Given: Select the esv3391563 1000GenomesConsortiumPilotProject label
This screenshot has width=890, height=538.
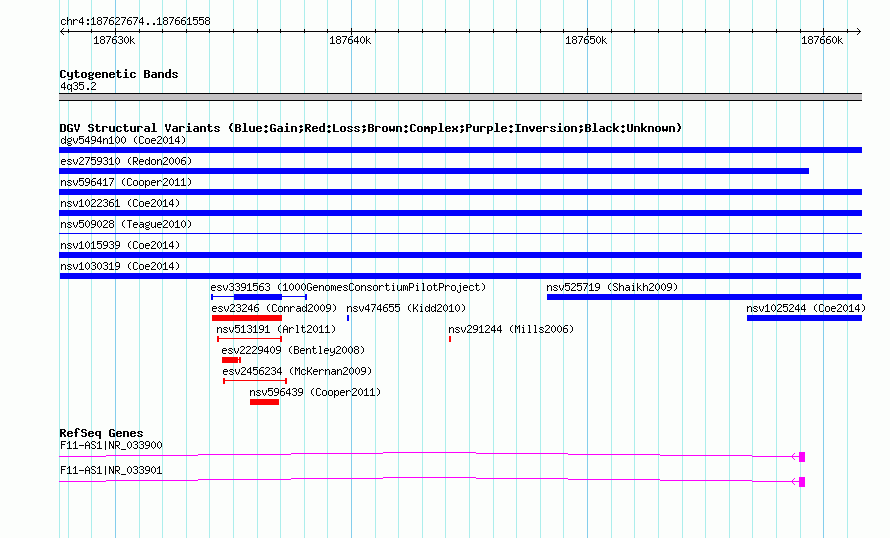Looking at the screenshot, I should pos(348,287).
